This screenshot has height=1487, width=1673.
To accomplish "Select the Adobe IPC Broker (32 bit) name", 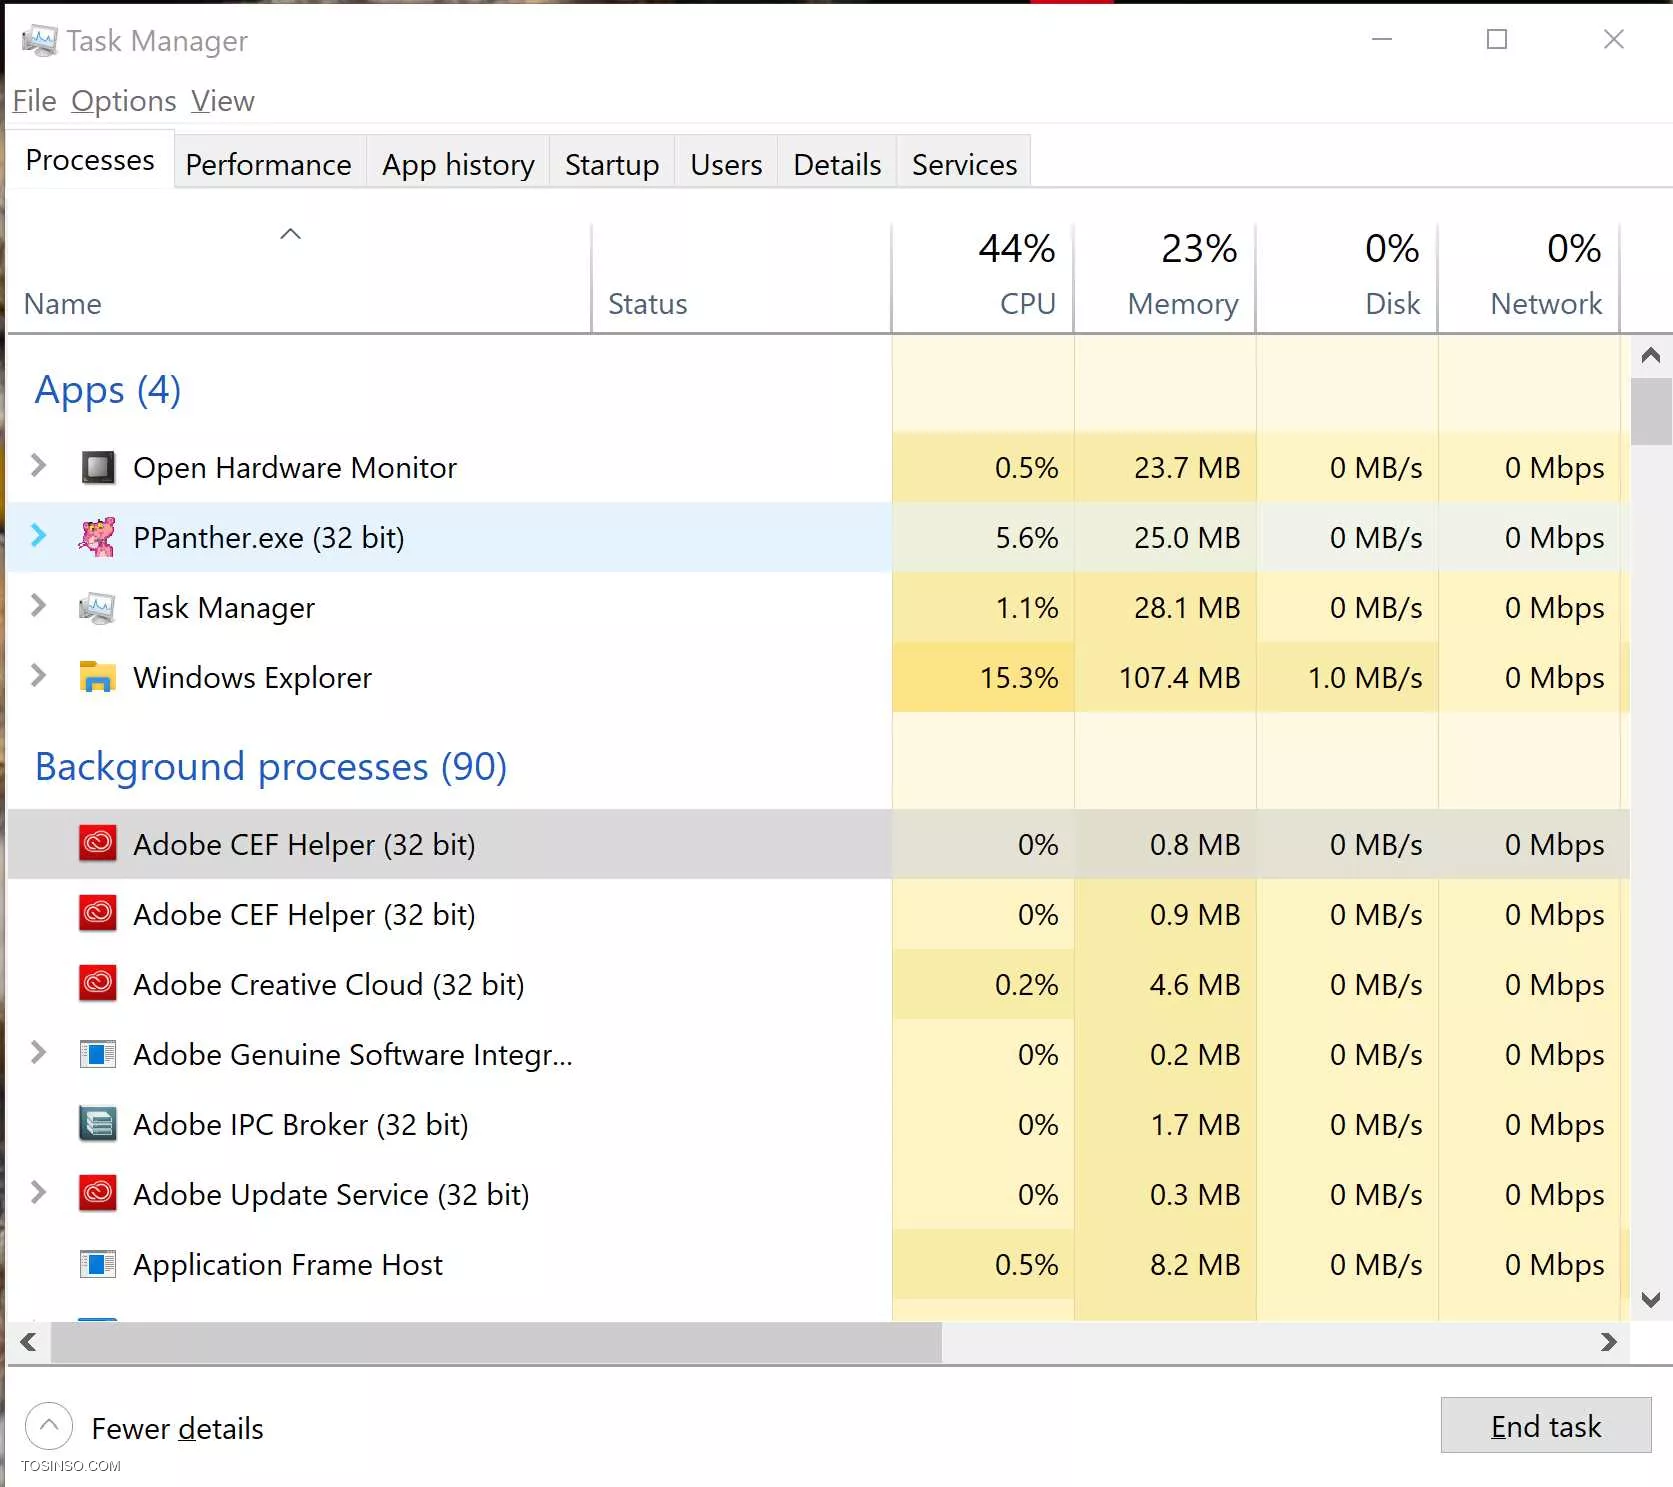I will pos(300,1125).
